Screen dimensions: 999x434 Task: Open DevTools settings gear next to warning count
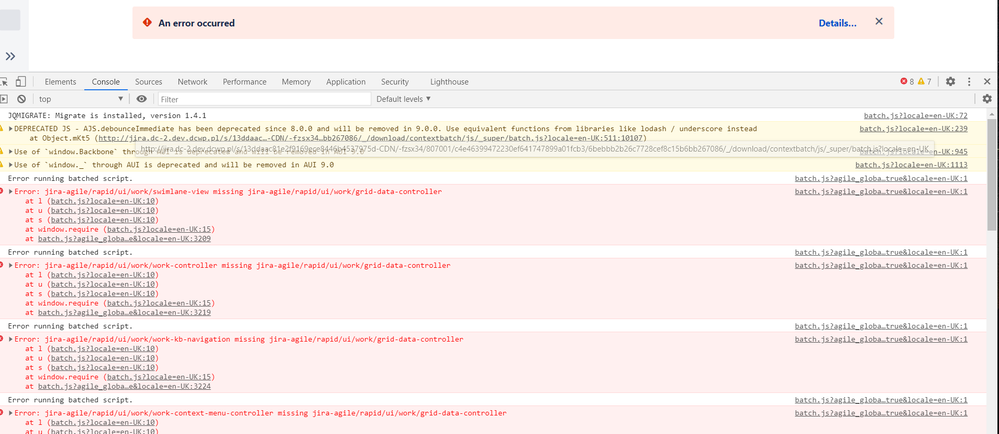pos(950,82)
